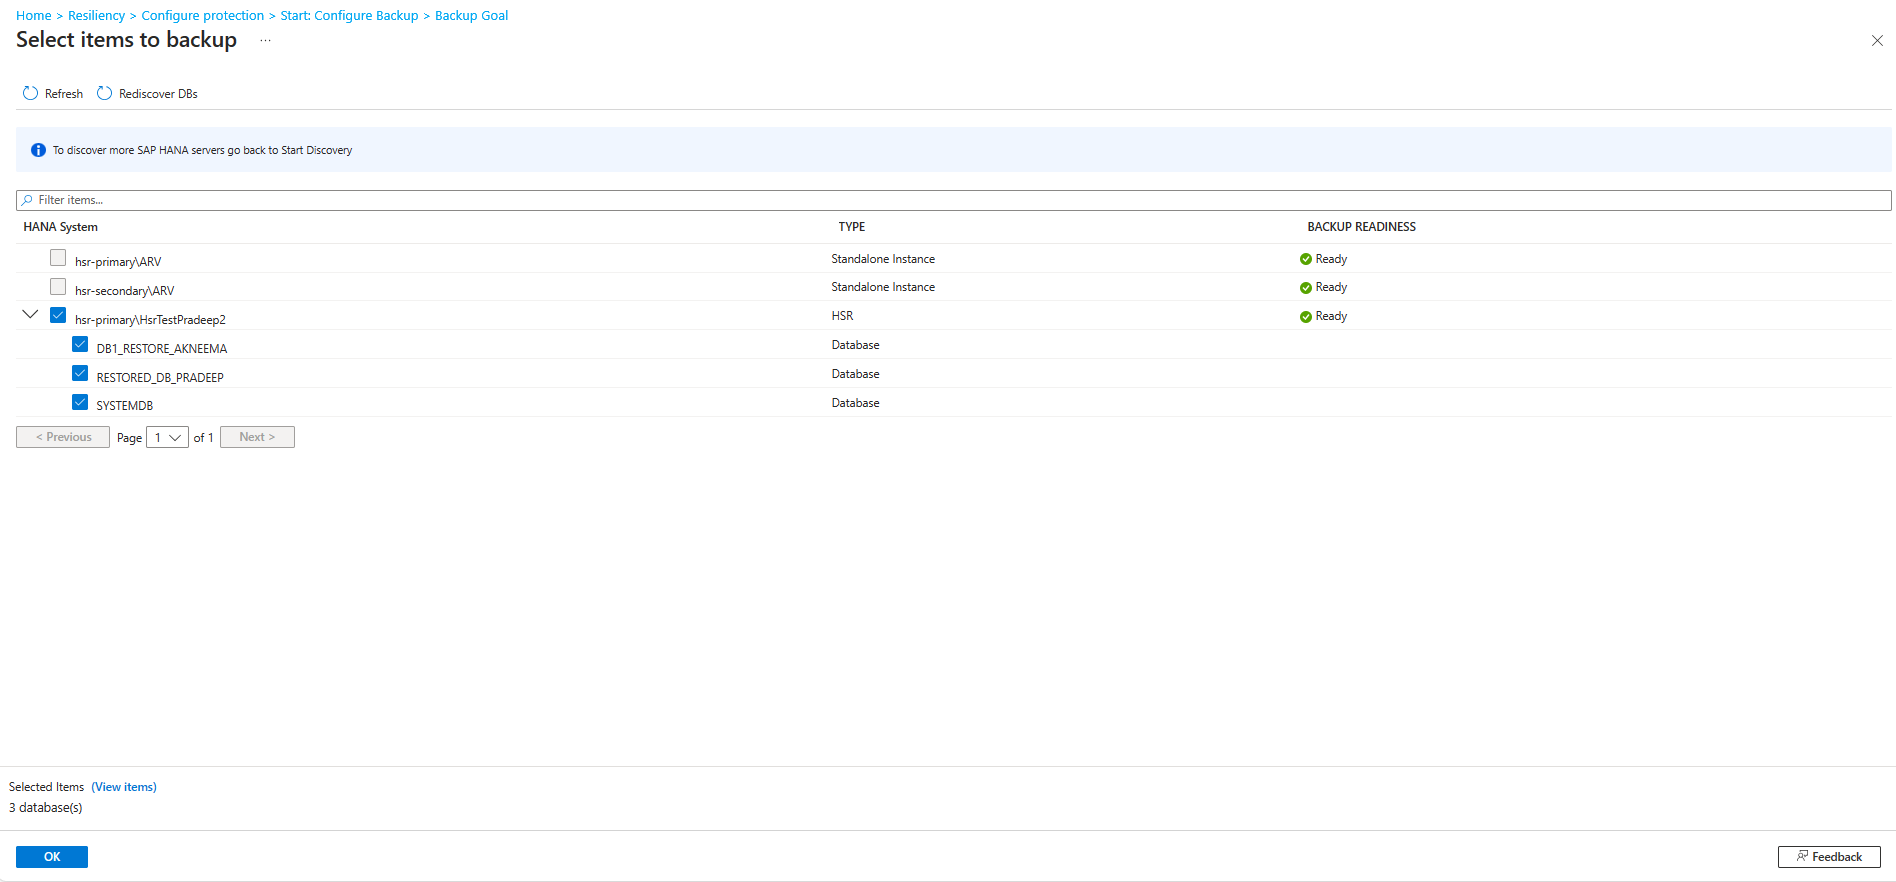
Task: Click the OK button
Action: [52, 857]
